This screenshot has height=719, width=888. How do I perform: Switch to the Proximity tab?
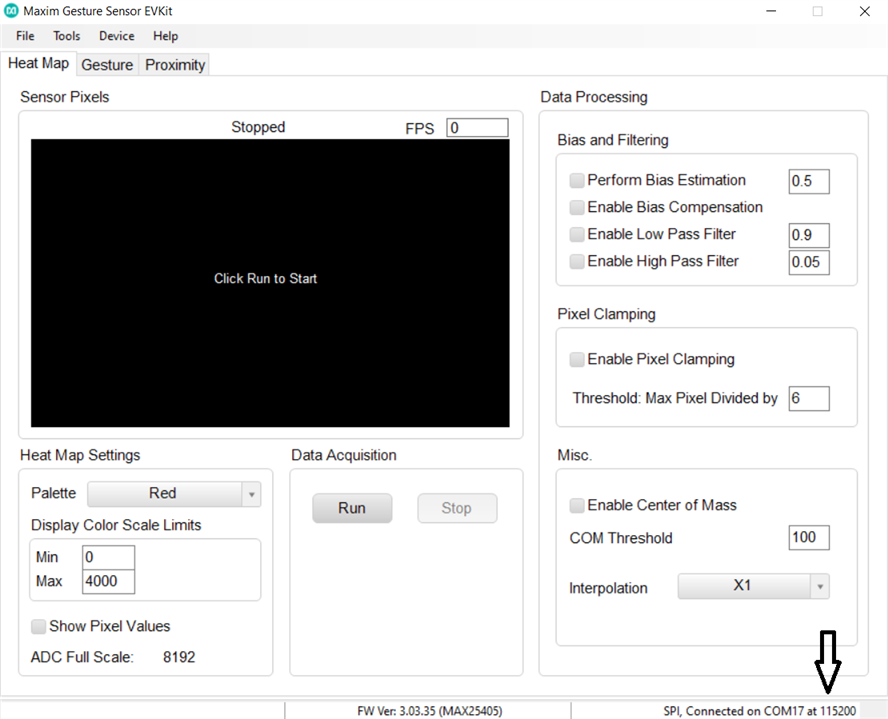pyautogui.click(x=174, y=65)
